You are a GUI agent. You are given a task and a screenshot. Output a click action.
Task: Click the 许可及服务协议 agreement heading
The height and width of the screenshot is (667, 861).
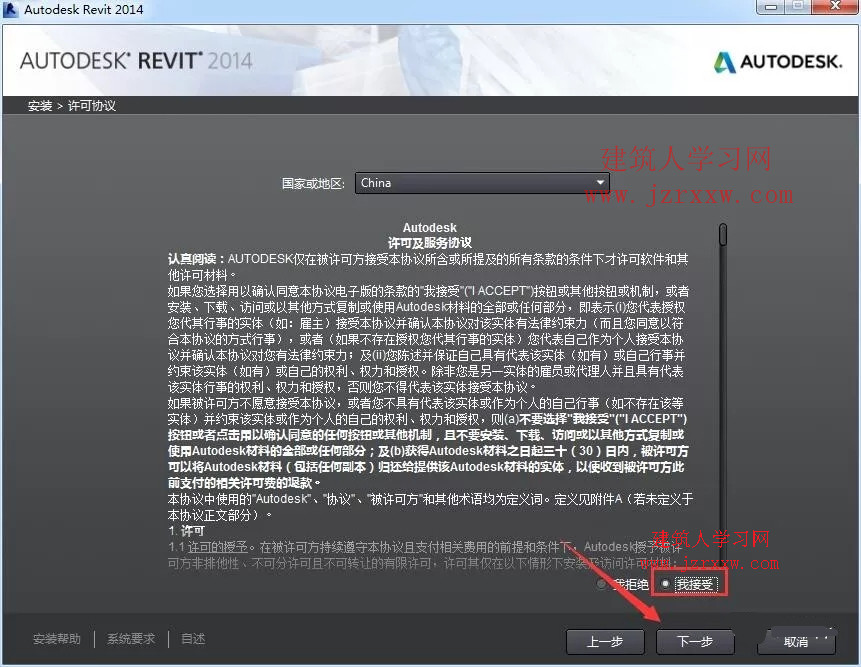pyautogui.click(x=429, y=243)
